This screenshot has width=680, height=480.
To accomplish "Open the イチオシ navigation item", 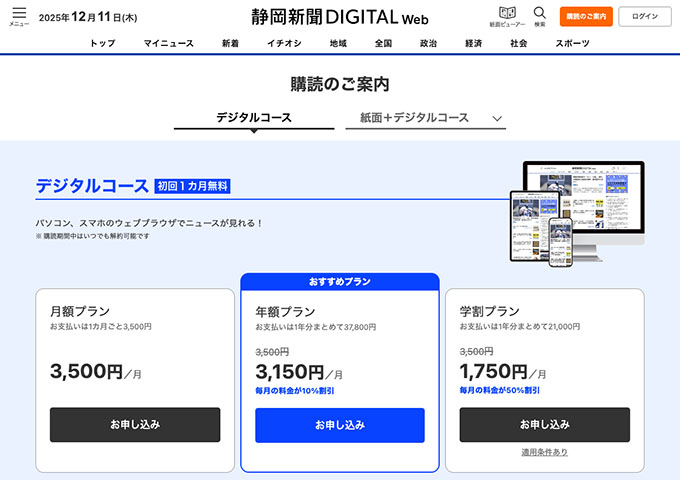I will [284, 43].
